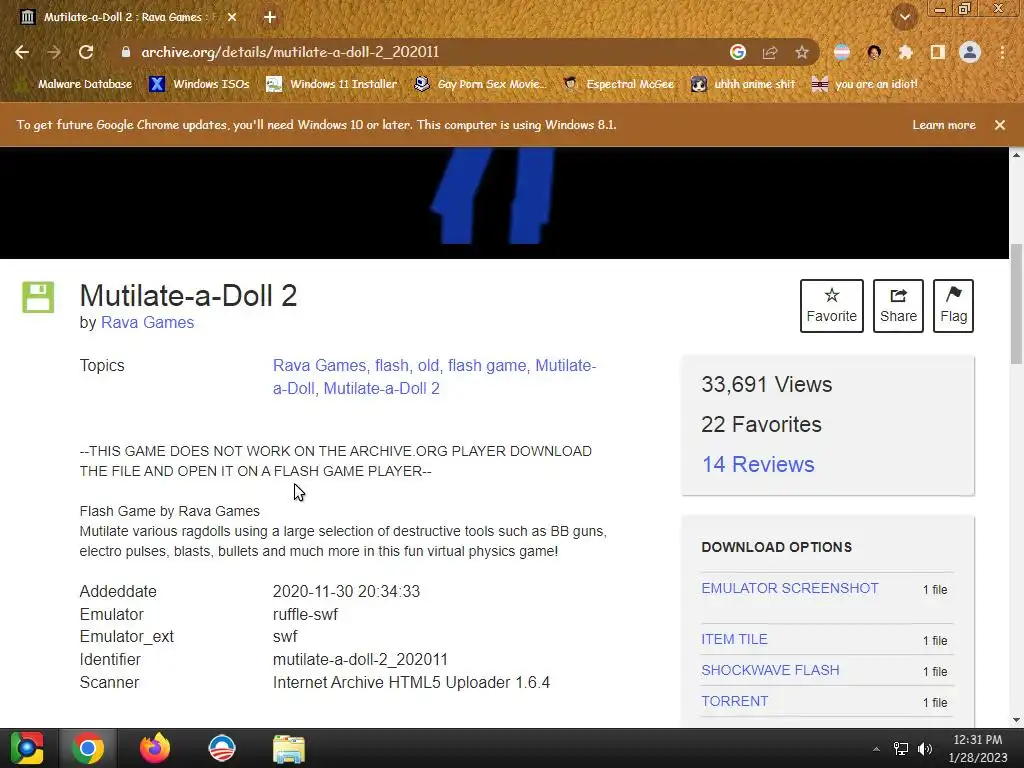Open the network status tray icon
The image size is (1024, 768).
(x=901, y=749)
